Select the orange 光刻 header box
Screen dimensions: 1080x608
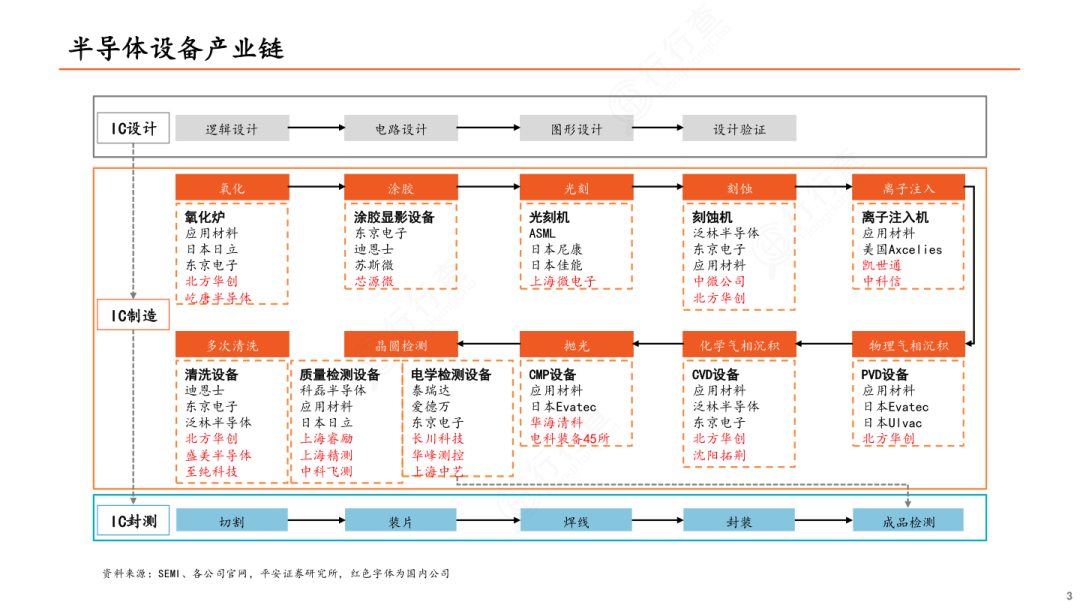click(x=576, y=188)
